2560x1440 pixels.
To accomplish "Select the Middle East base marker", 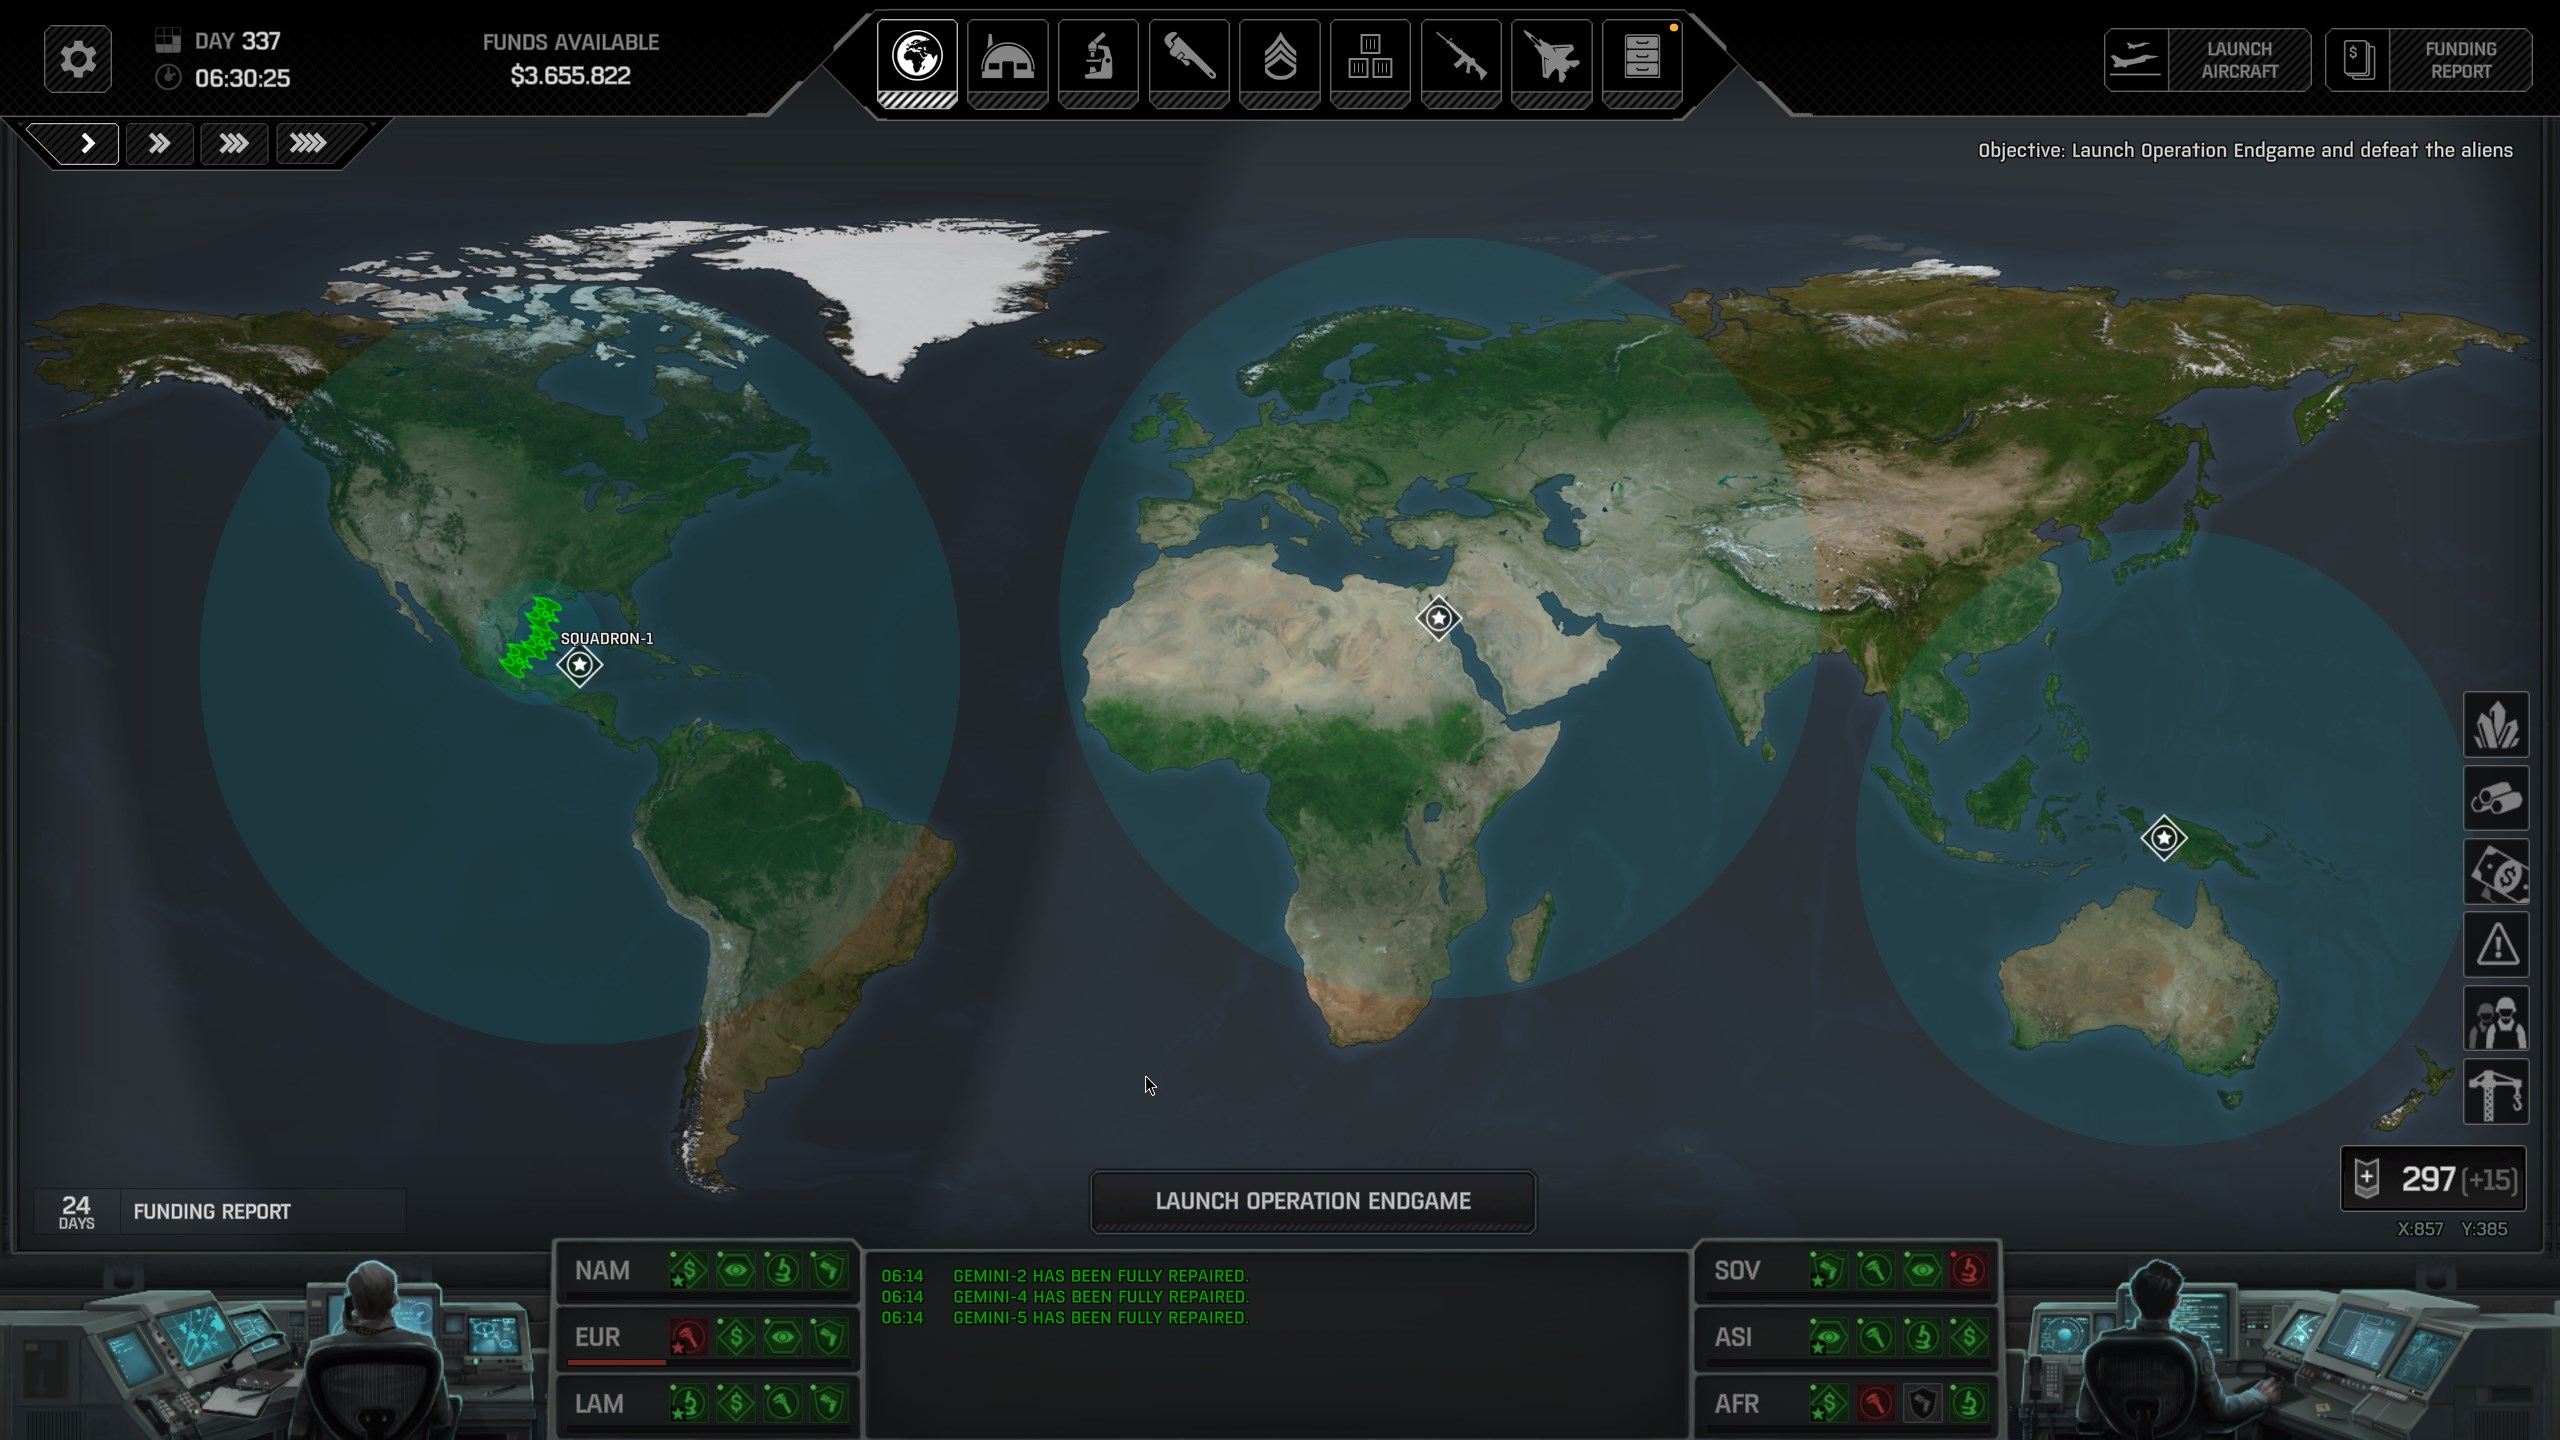I will [1438, 618].
